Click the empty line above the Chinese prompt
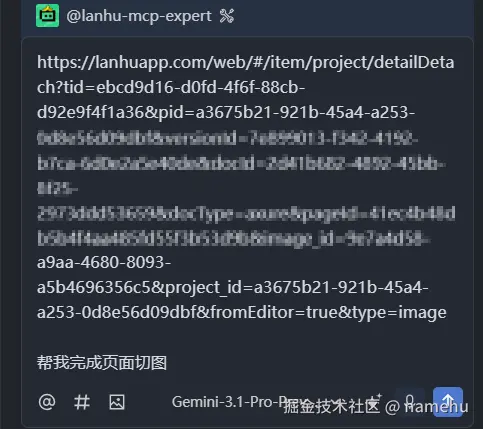Screen dimensions: 483x429 pos(247,338)
